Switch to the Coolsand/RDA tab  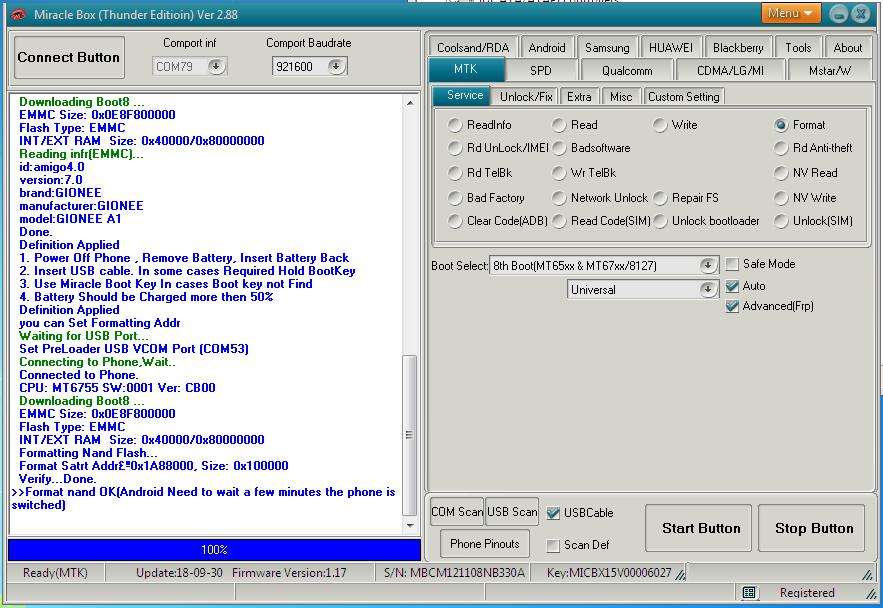point(473,48)
